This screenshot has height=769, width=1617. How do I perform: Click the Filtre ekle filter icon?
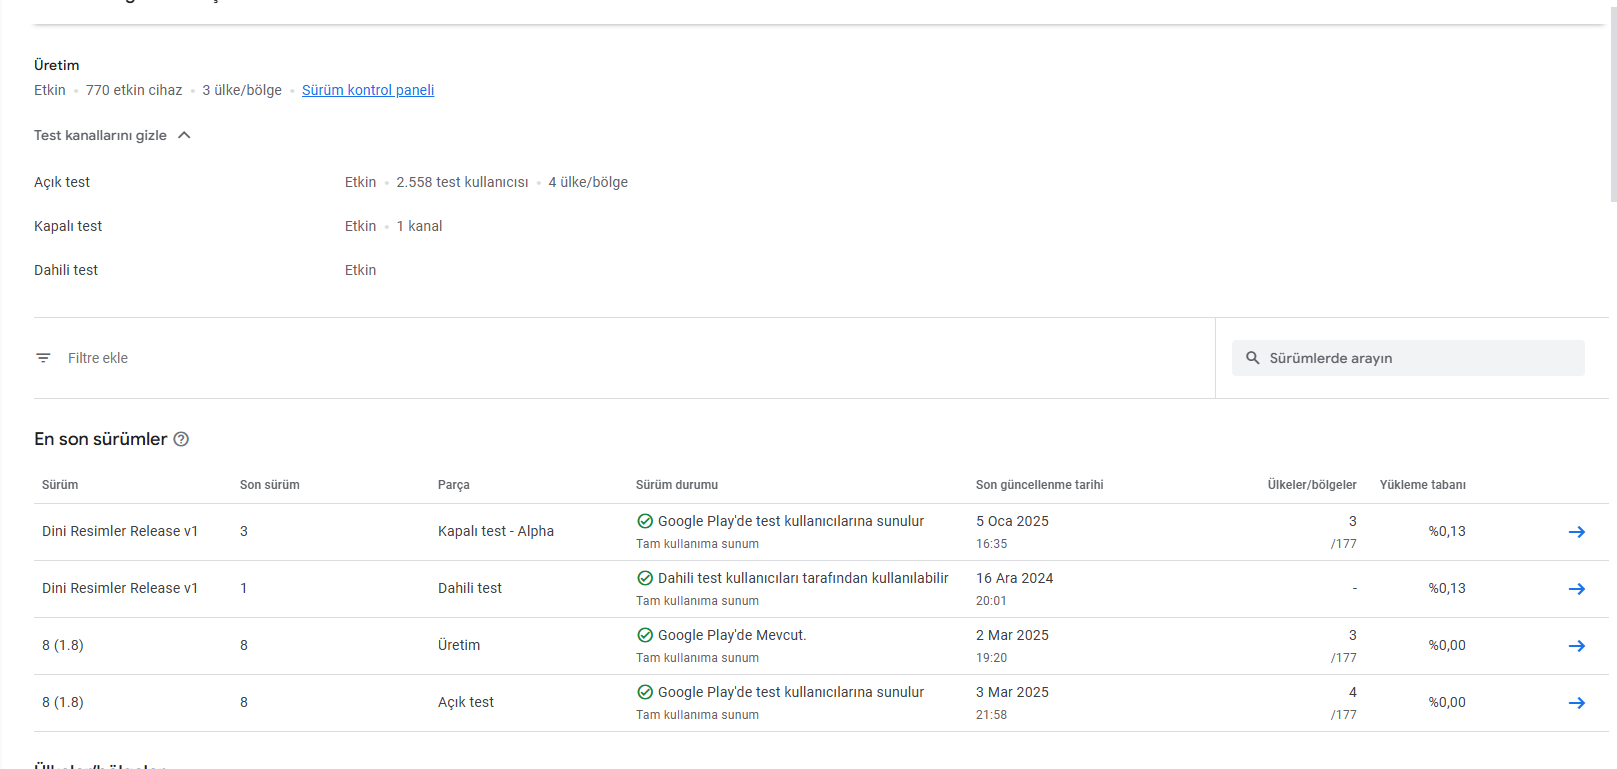[43, 358]
